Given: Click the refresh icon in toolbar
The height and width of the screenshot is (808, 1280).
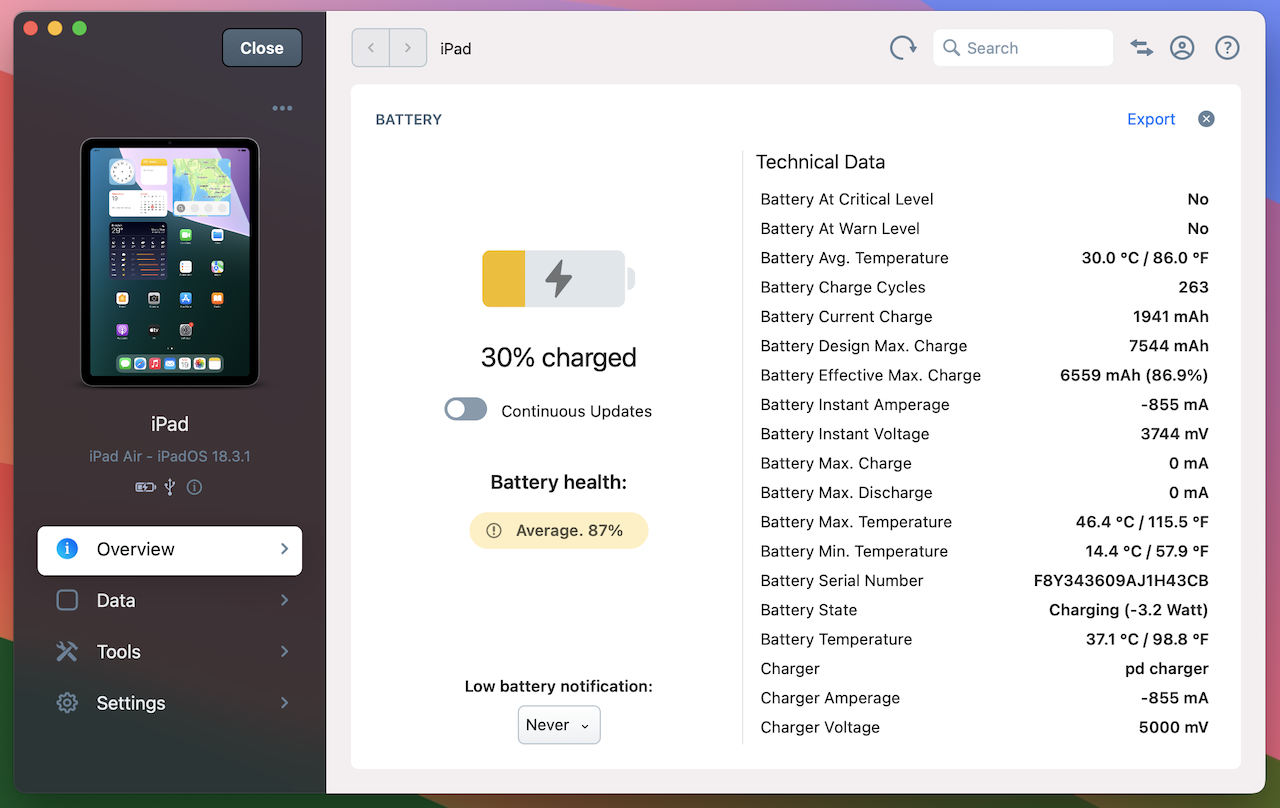Looking at the screenshot, I should [x=903, y=48].
